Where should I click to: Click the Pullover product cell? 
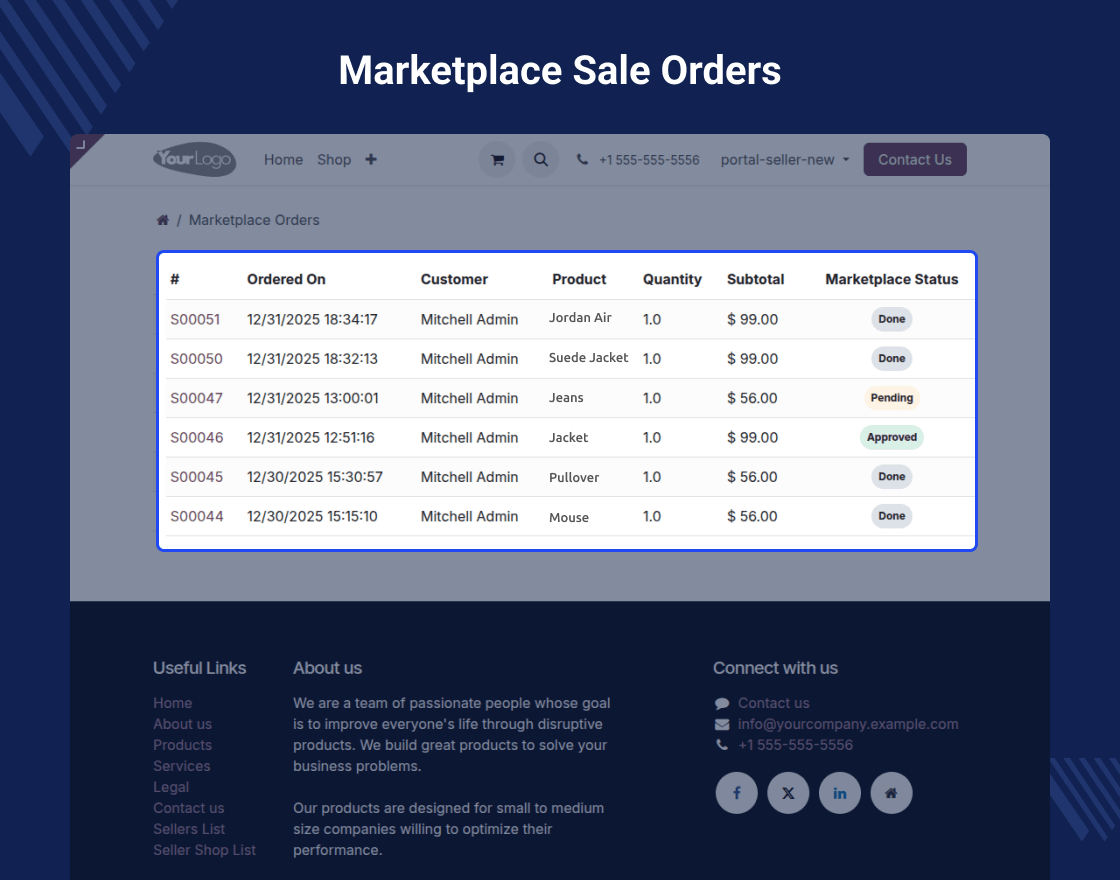click(574, 477)
